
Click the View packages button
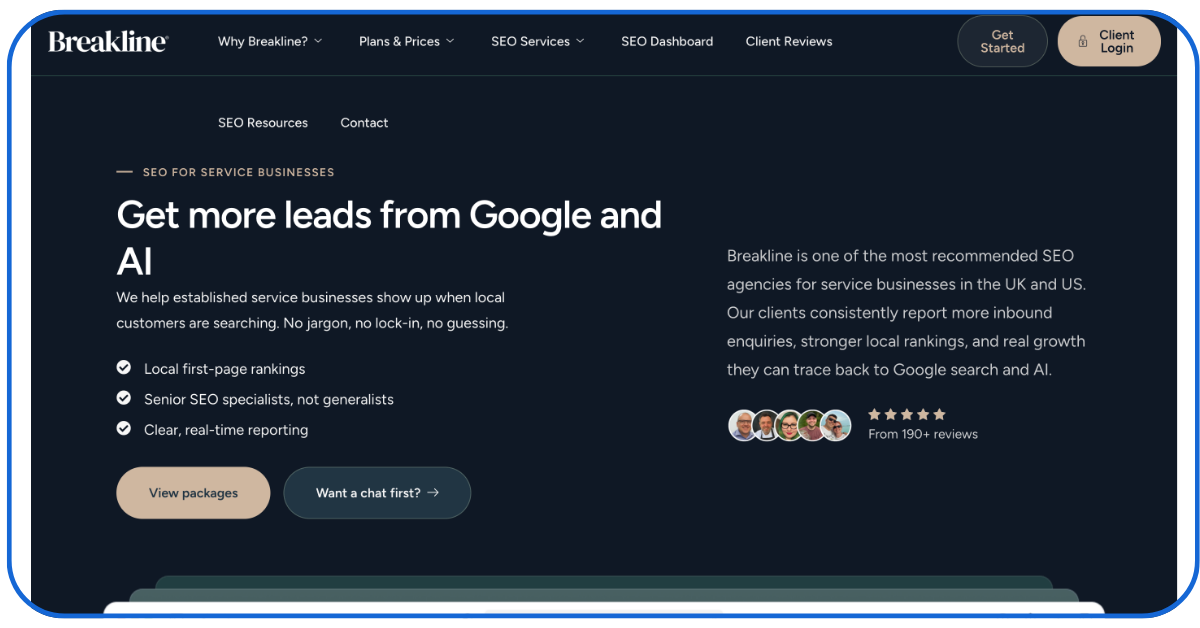click(193, 492)
